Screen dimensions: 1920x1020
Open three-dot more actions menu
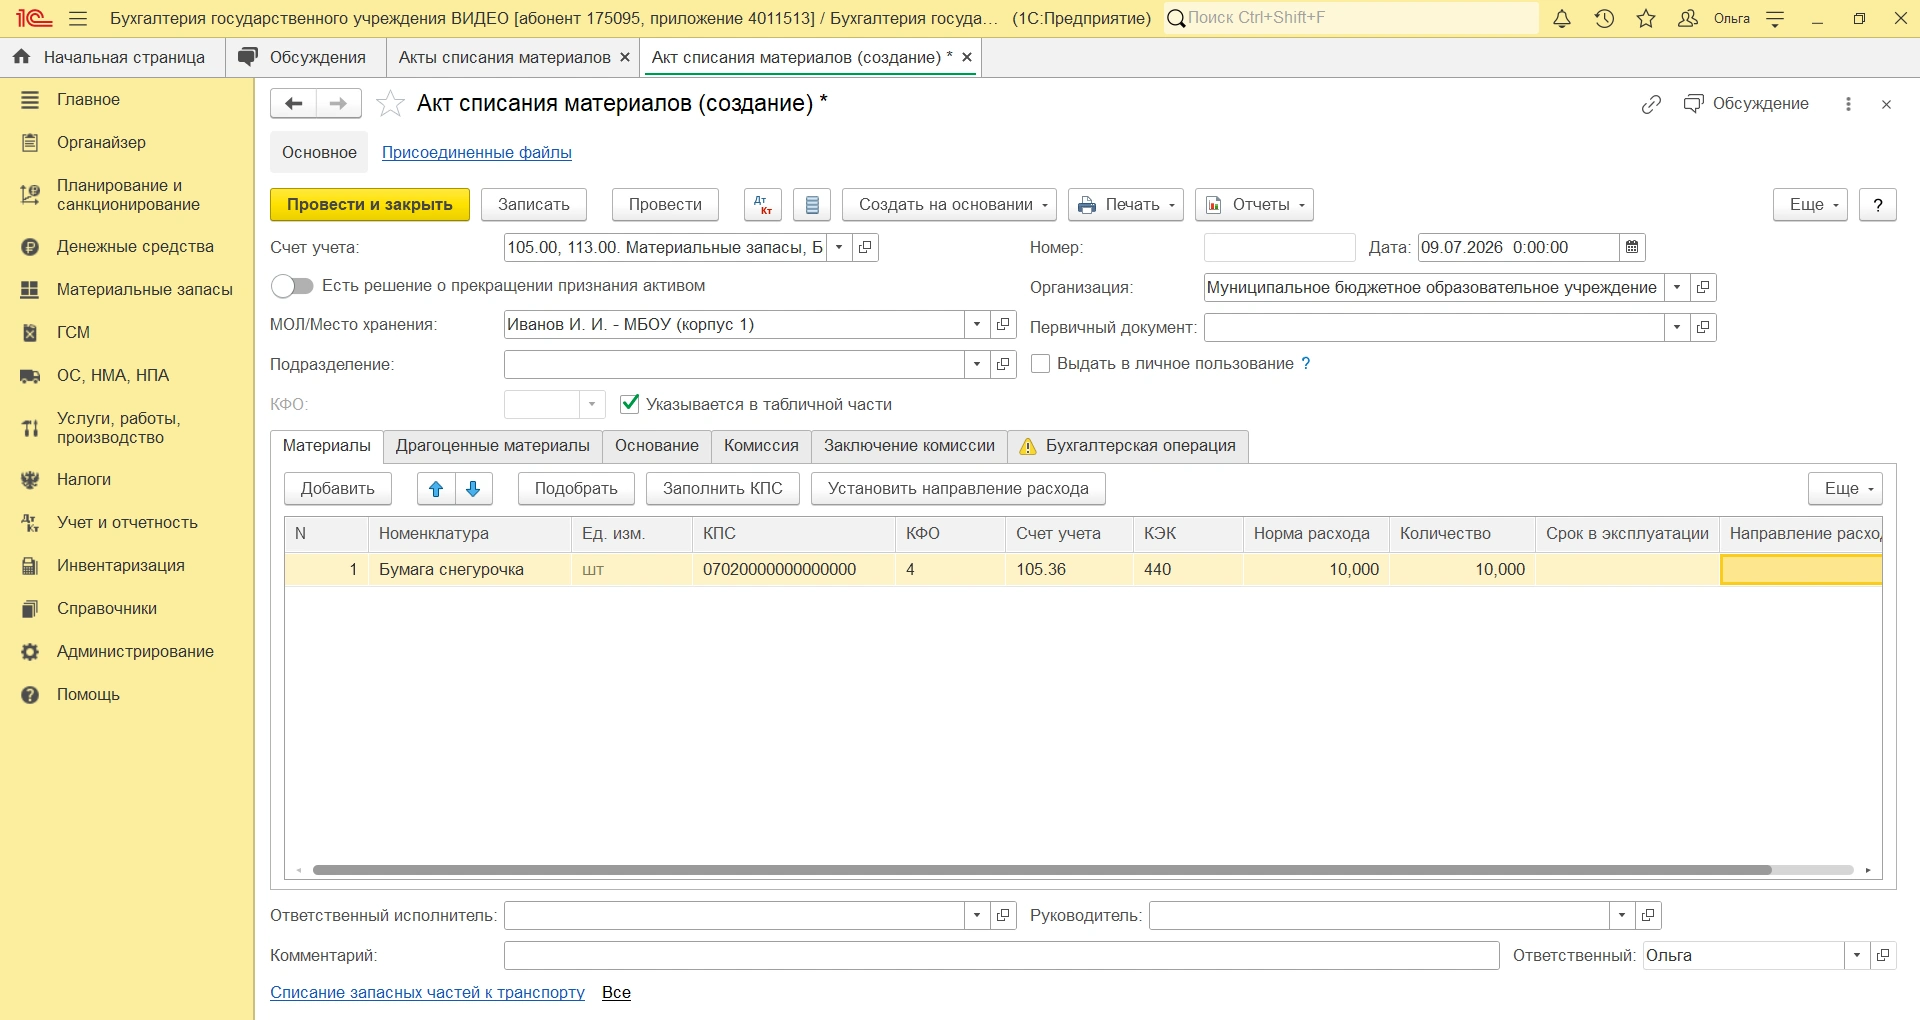[x=1848, y=104]
